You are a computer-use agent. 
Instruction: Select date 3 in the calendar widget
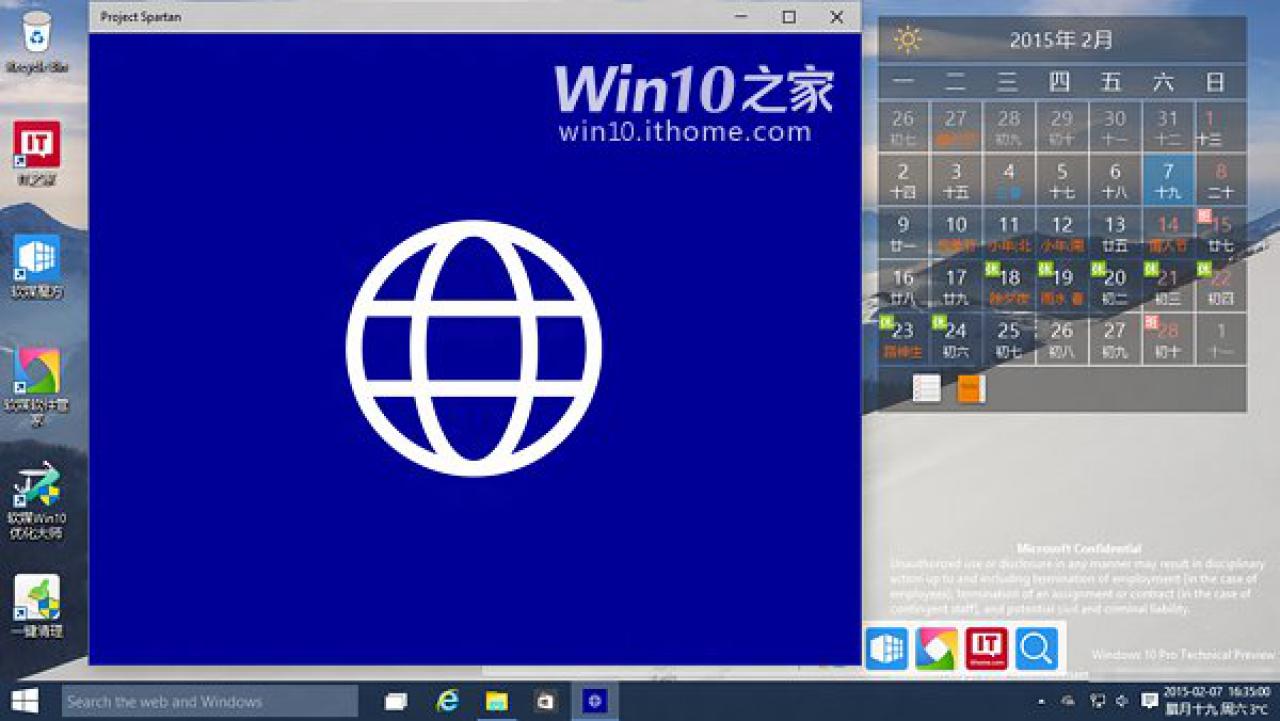pos(956,180)
